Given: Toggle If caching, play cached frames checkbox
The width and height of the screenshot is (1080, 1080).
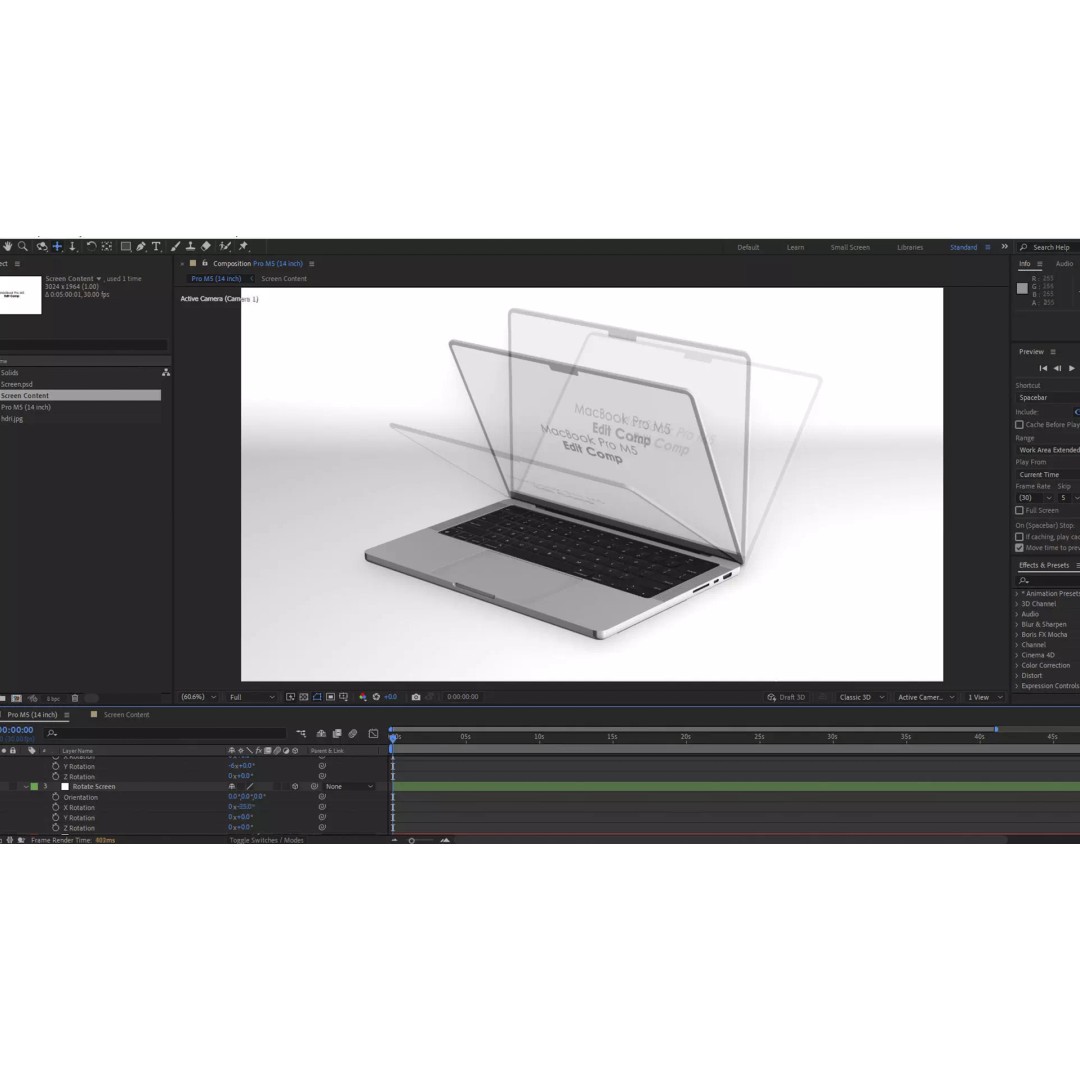Looking at the screenshot, I should click(1019, 537).
